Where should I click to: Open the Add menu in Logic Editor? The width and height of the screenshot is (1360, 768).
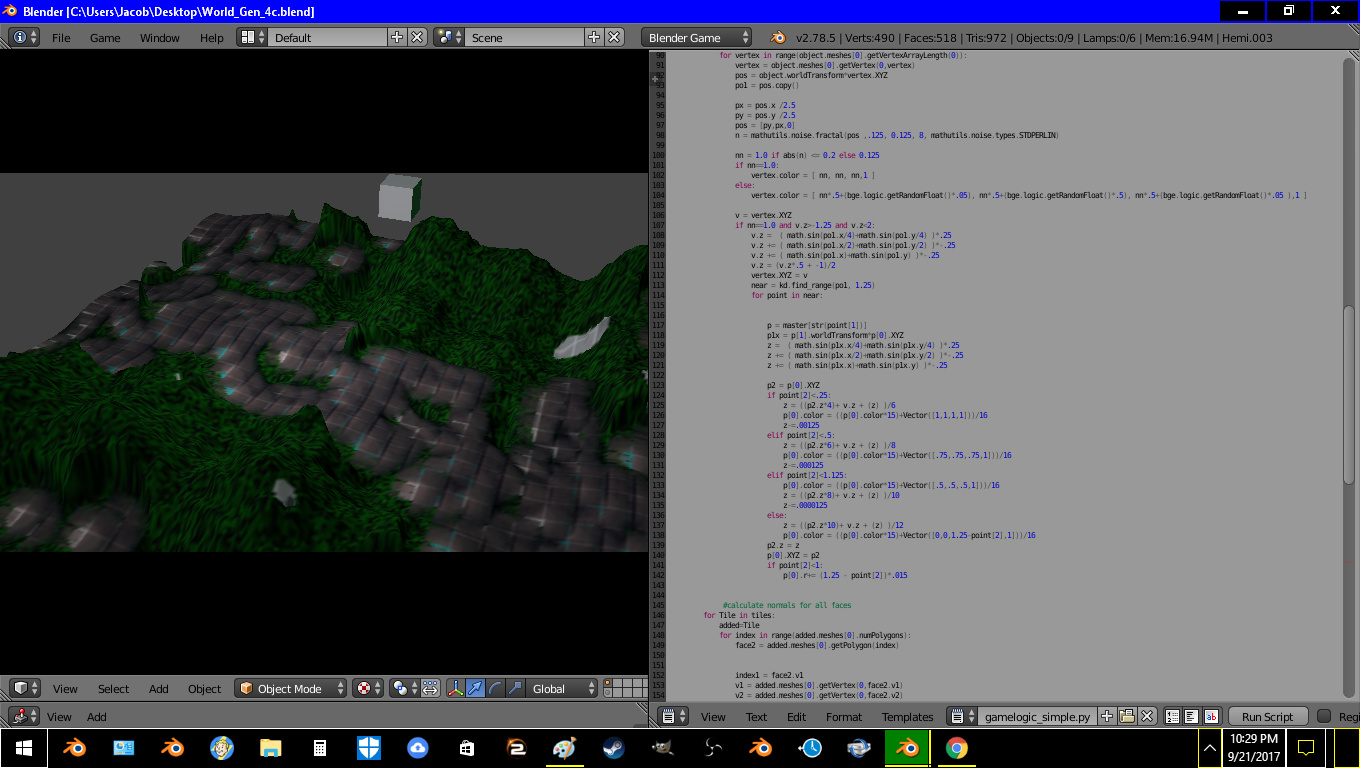tap(97, 717)
